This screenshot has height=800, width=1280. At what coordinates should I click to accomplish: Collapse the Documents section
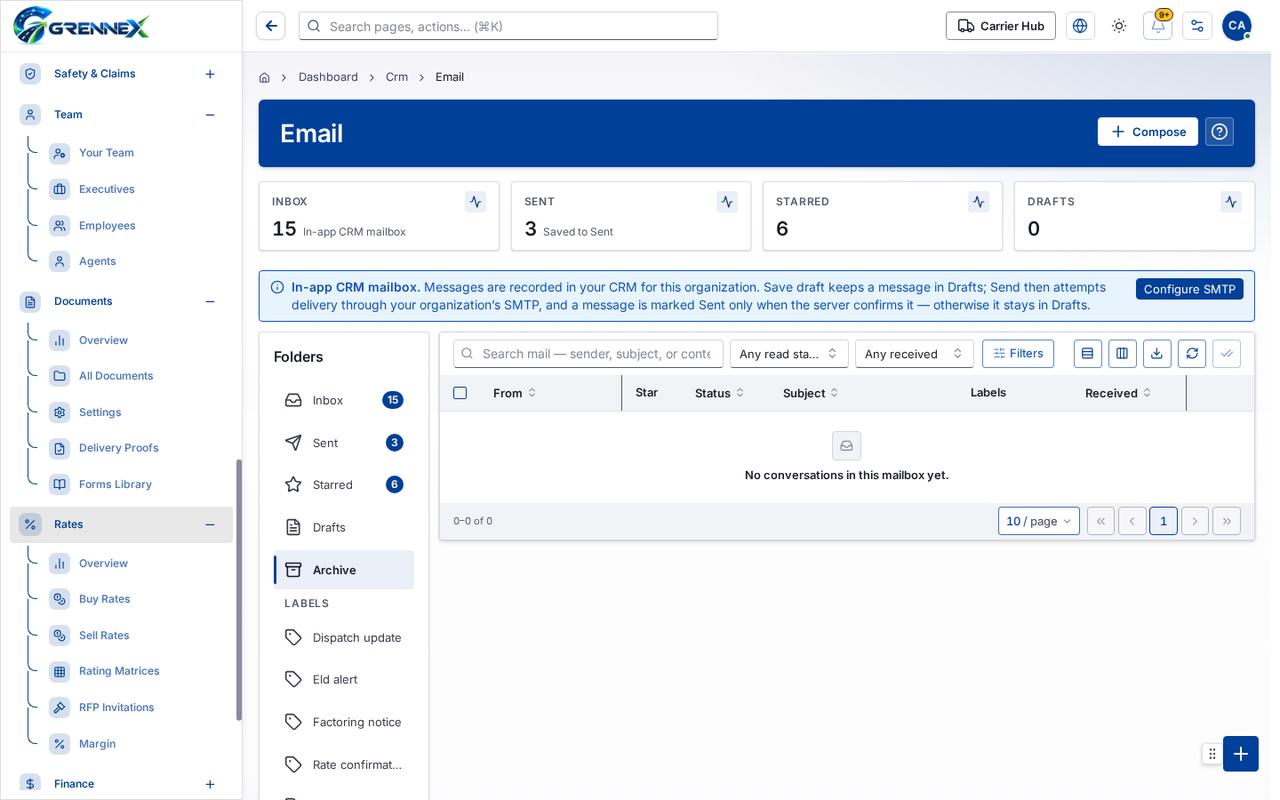click(210, 302)
